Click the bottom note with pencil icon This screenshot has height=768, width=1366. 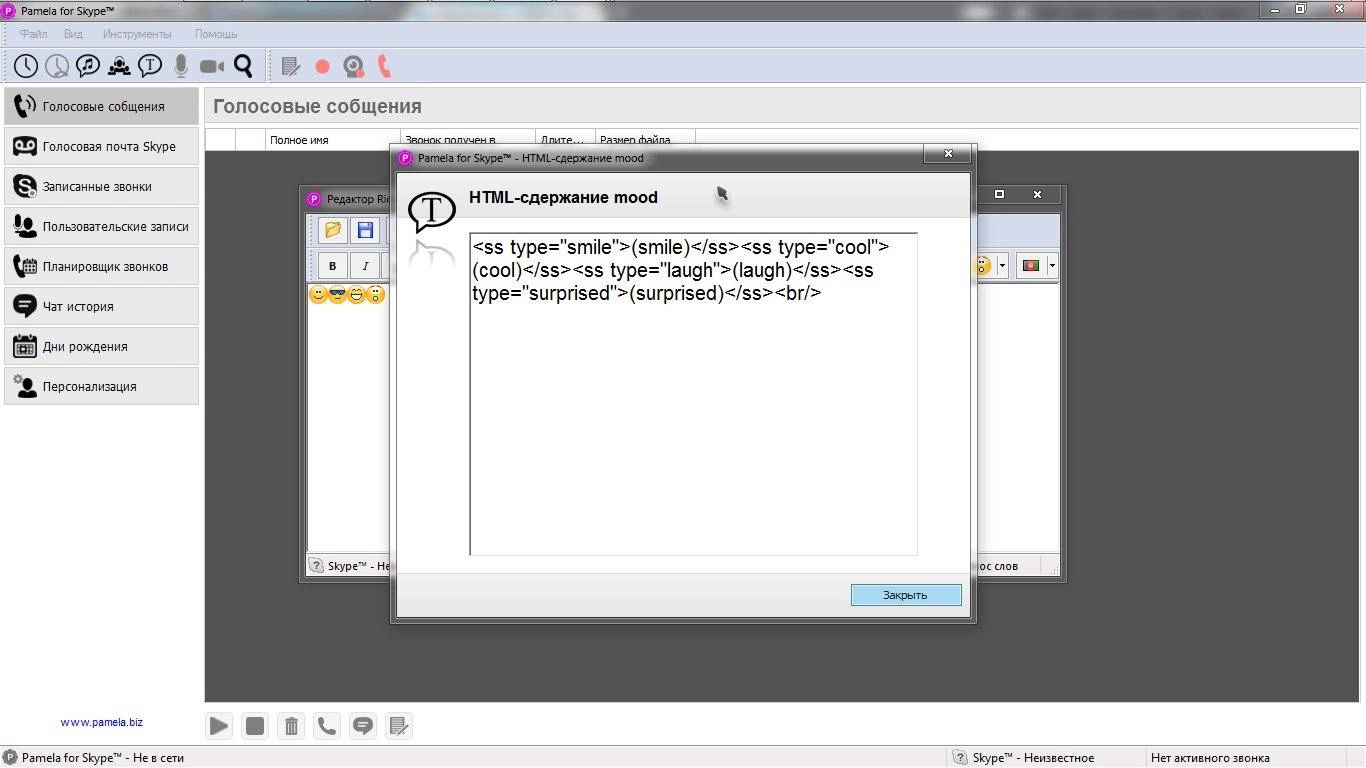pos(399,726)
